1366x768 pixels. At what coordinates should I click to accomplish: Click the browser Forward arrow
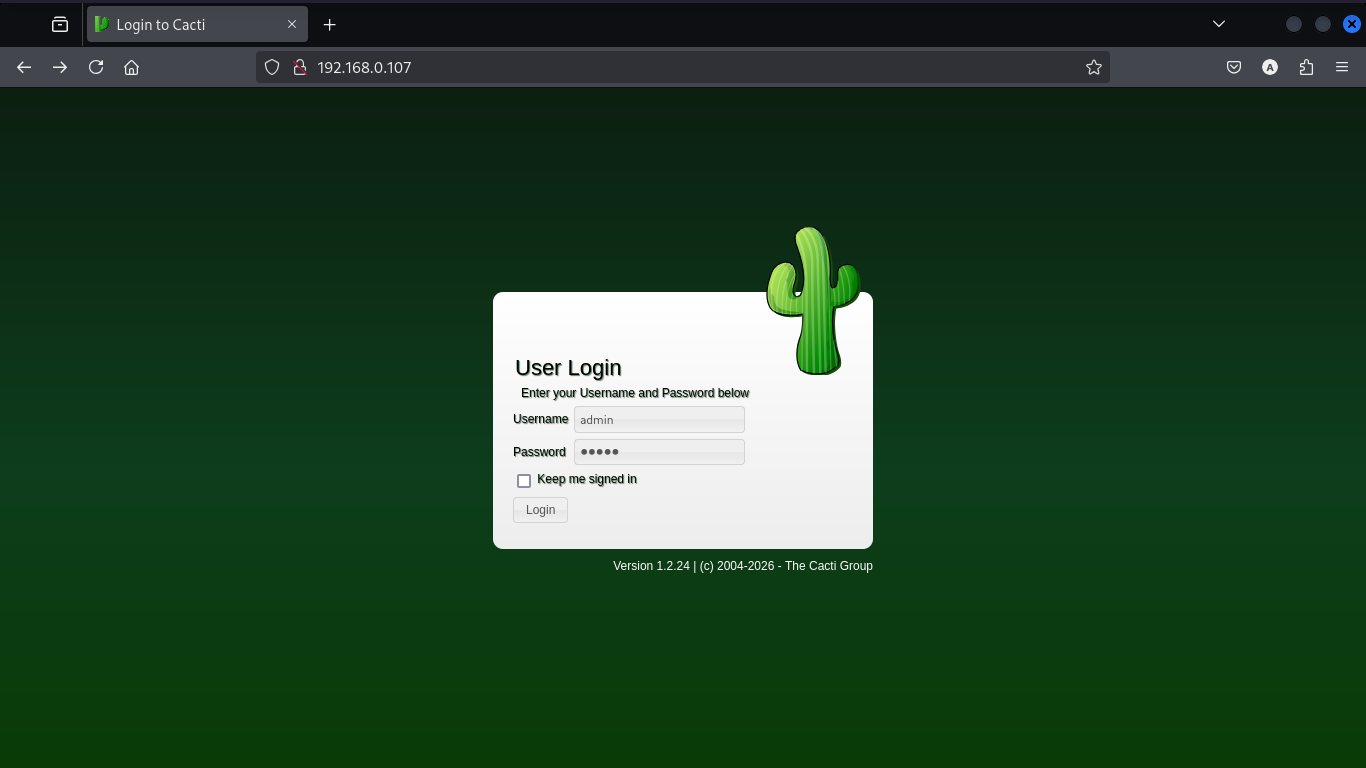pos(60,67)
